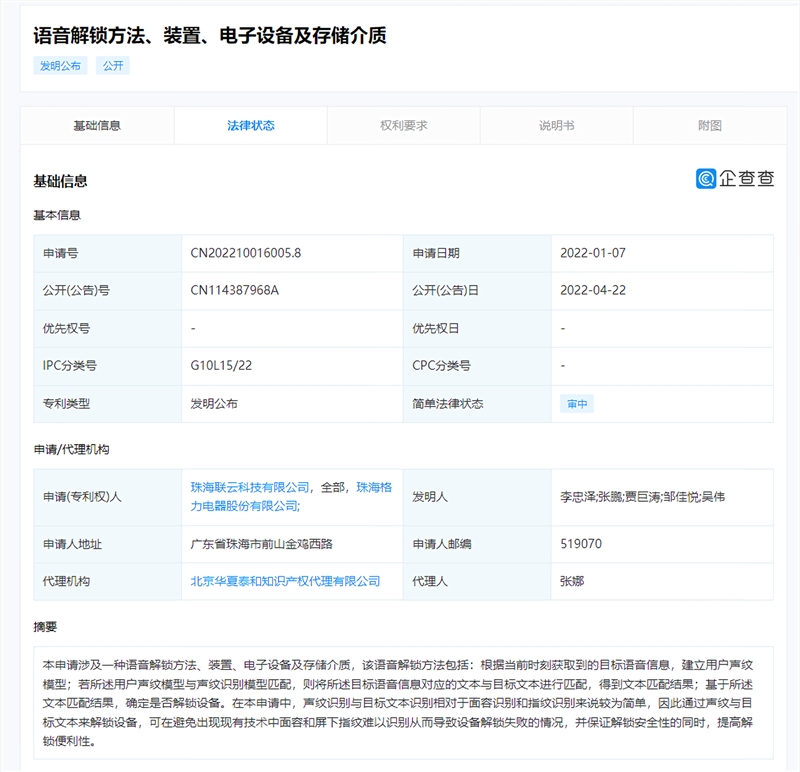Viewport: 800px width, 772px height.
Task: Click the 优先权日 label cell
Action: tap(477, 329)
